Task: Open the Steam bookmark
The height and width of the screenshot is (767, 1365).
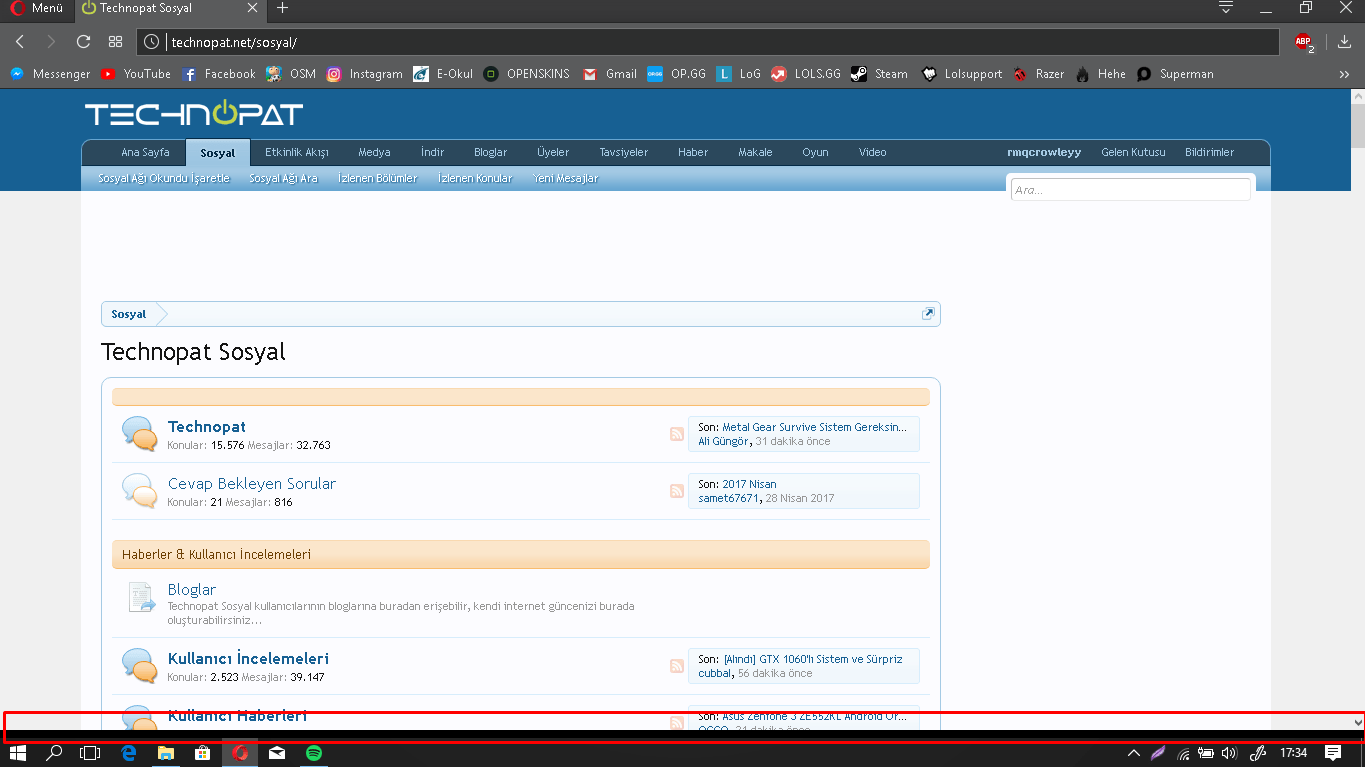Action: (879, 74)
